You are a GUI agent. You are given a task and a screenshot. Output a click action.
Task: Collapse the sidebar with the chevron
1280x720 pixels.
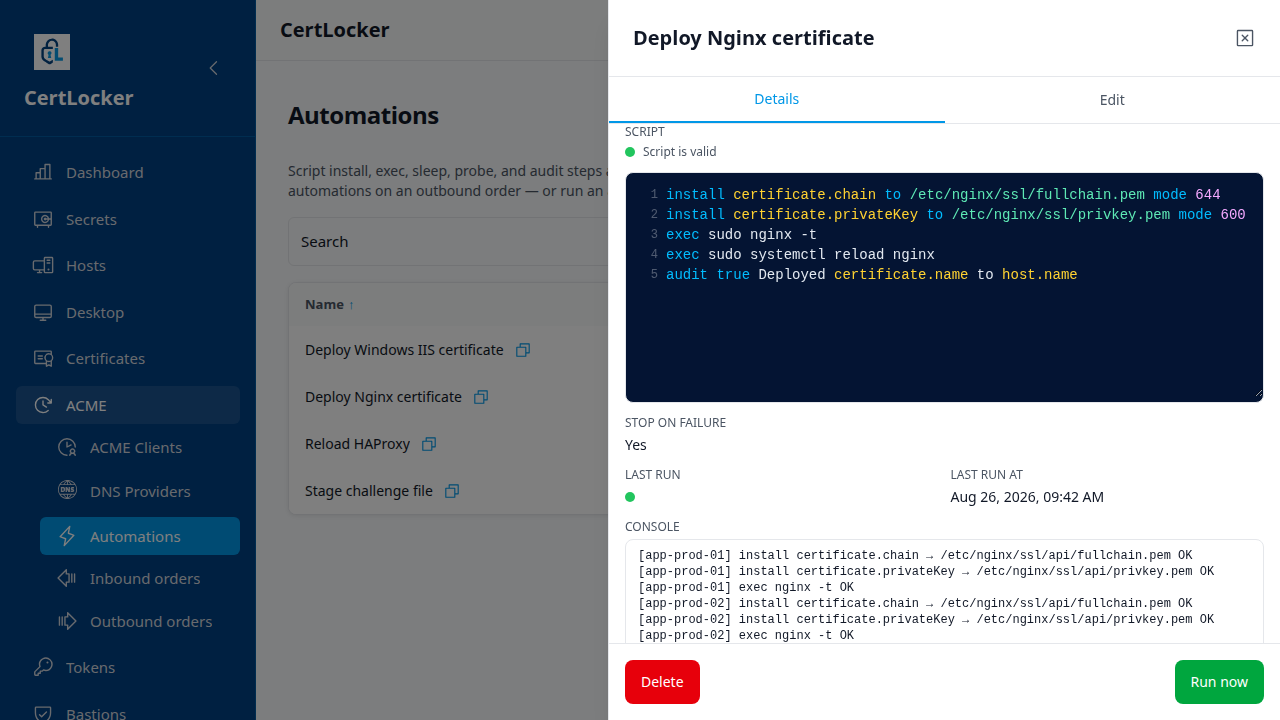tap(213, 68)
